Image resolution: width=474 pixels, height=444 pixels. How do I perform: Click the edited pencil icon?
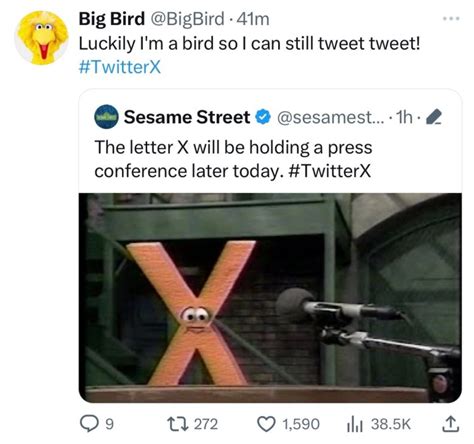click(x=434, y=117)
